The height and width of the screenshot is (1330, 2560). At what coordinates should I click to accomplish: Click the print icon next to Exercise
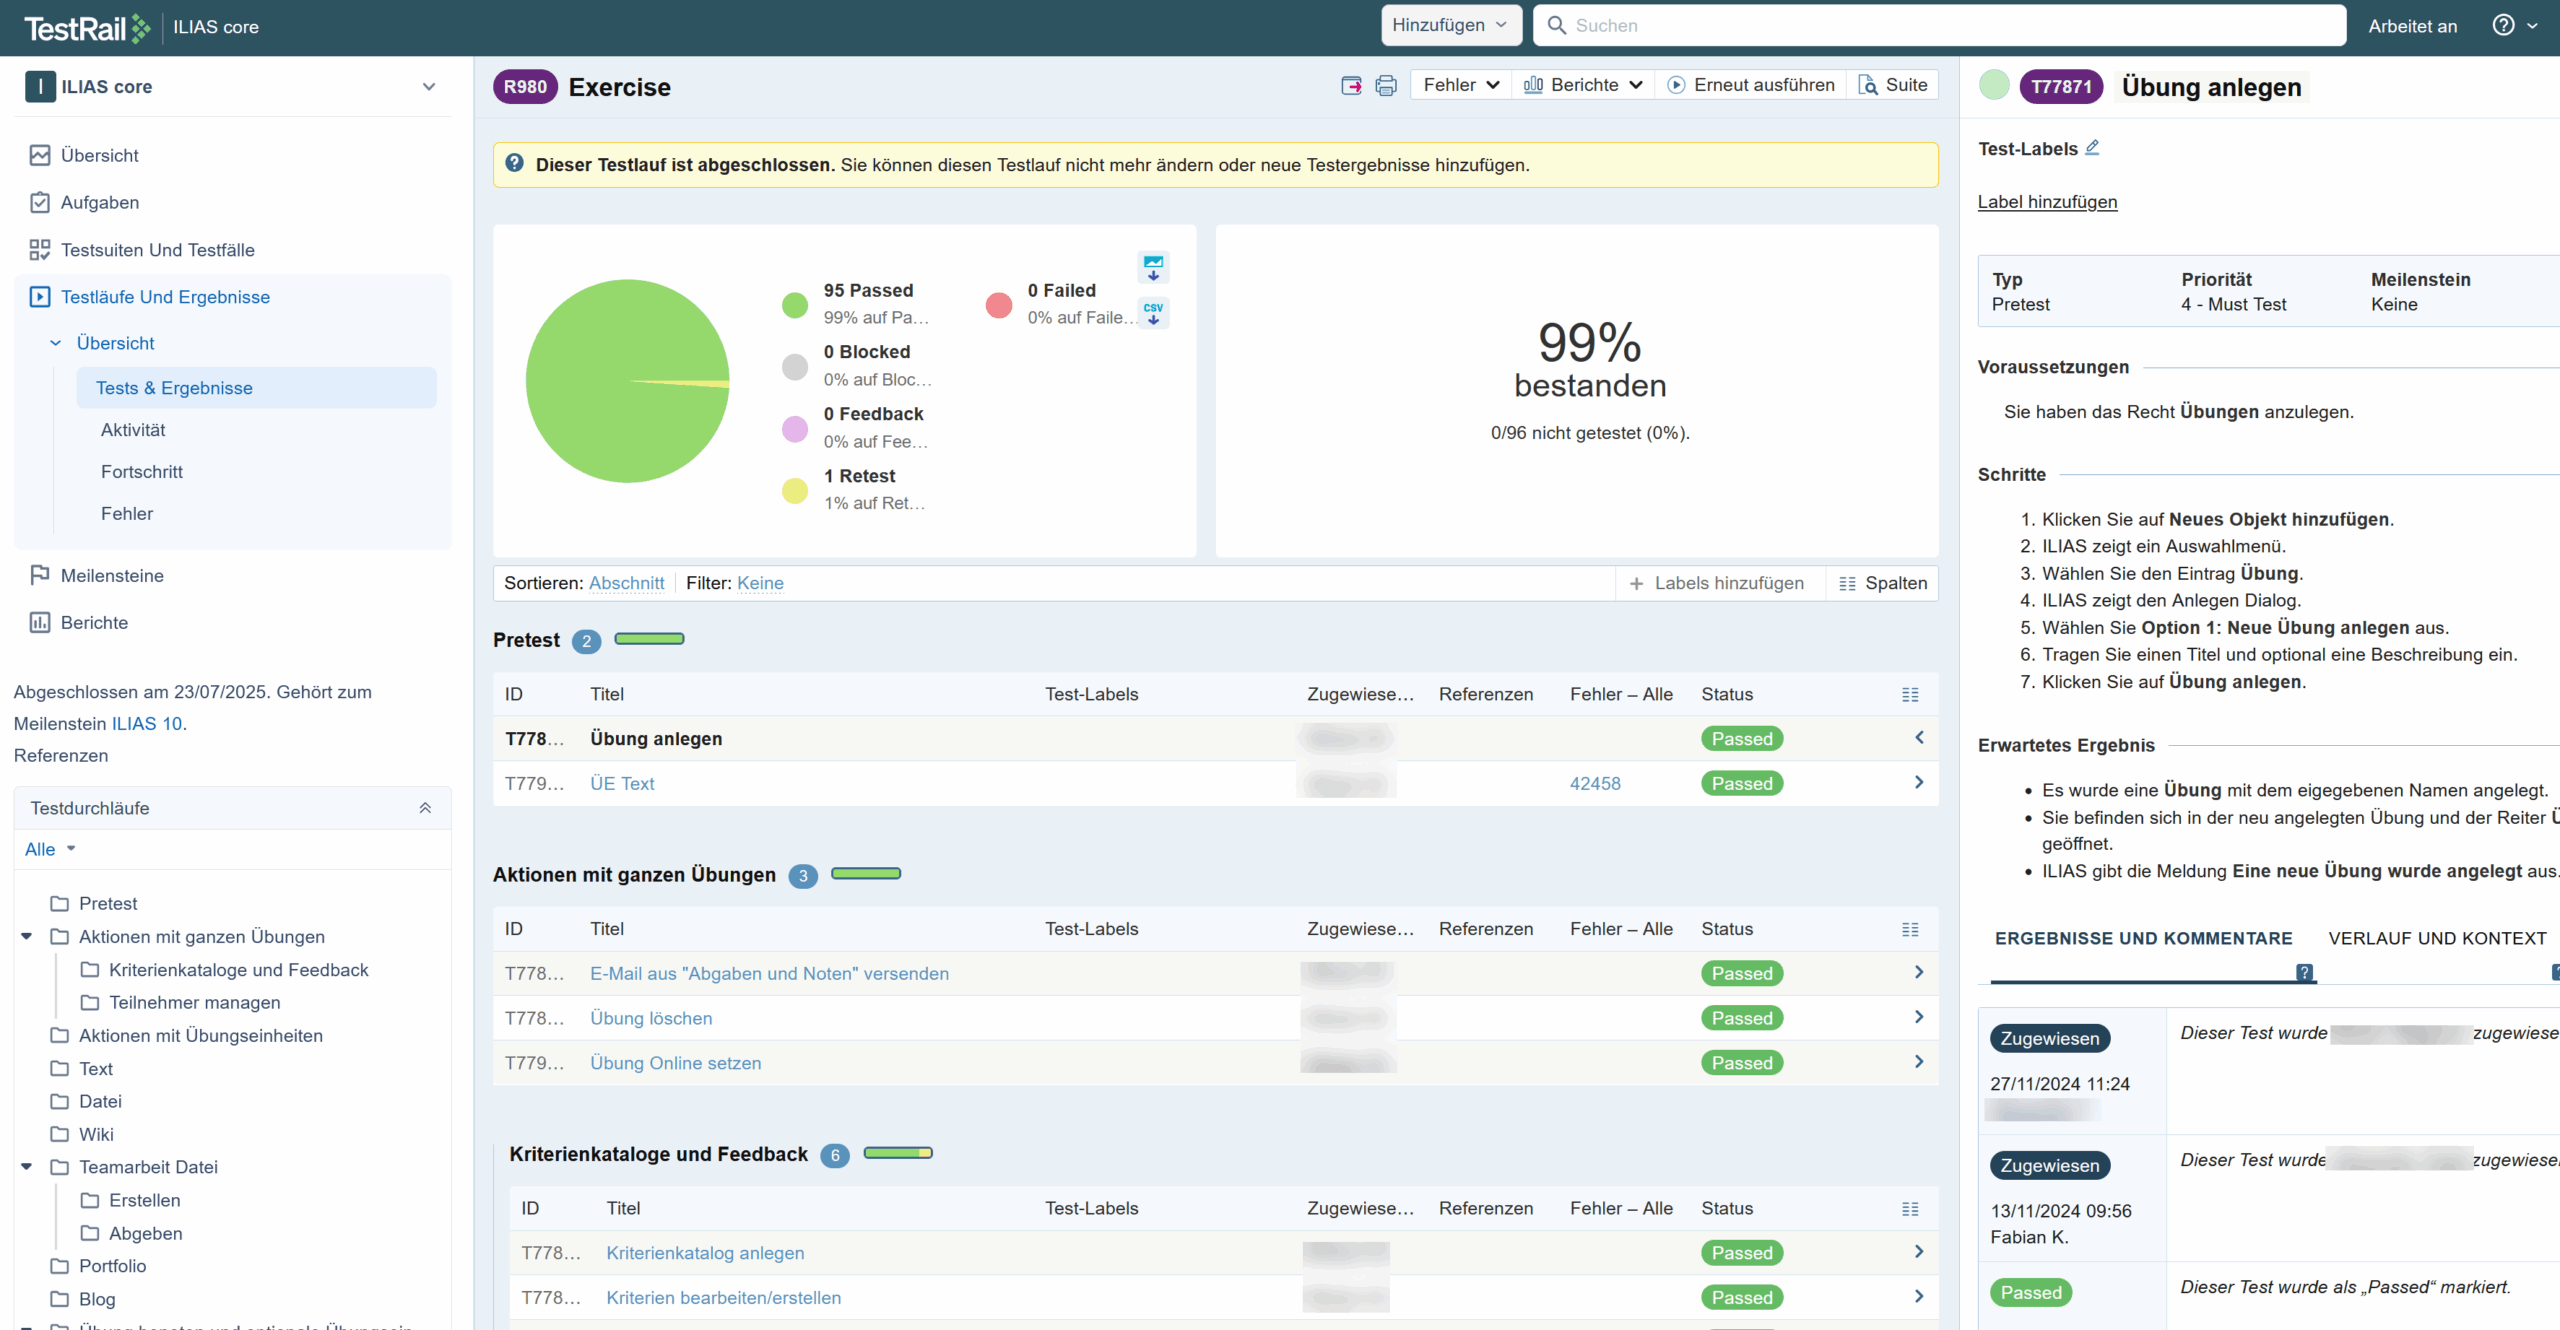pos(1385,86)
